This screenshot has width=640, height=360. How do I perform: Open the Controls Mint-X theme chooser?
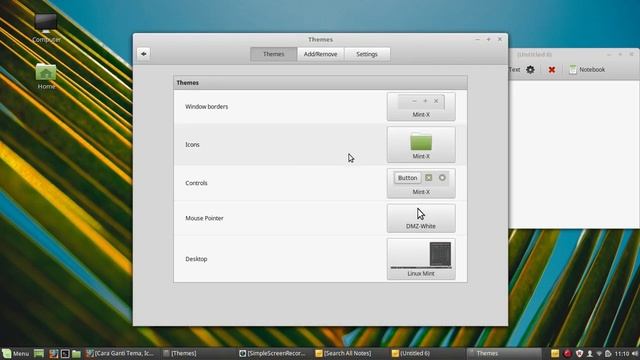pos(421,183)
